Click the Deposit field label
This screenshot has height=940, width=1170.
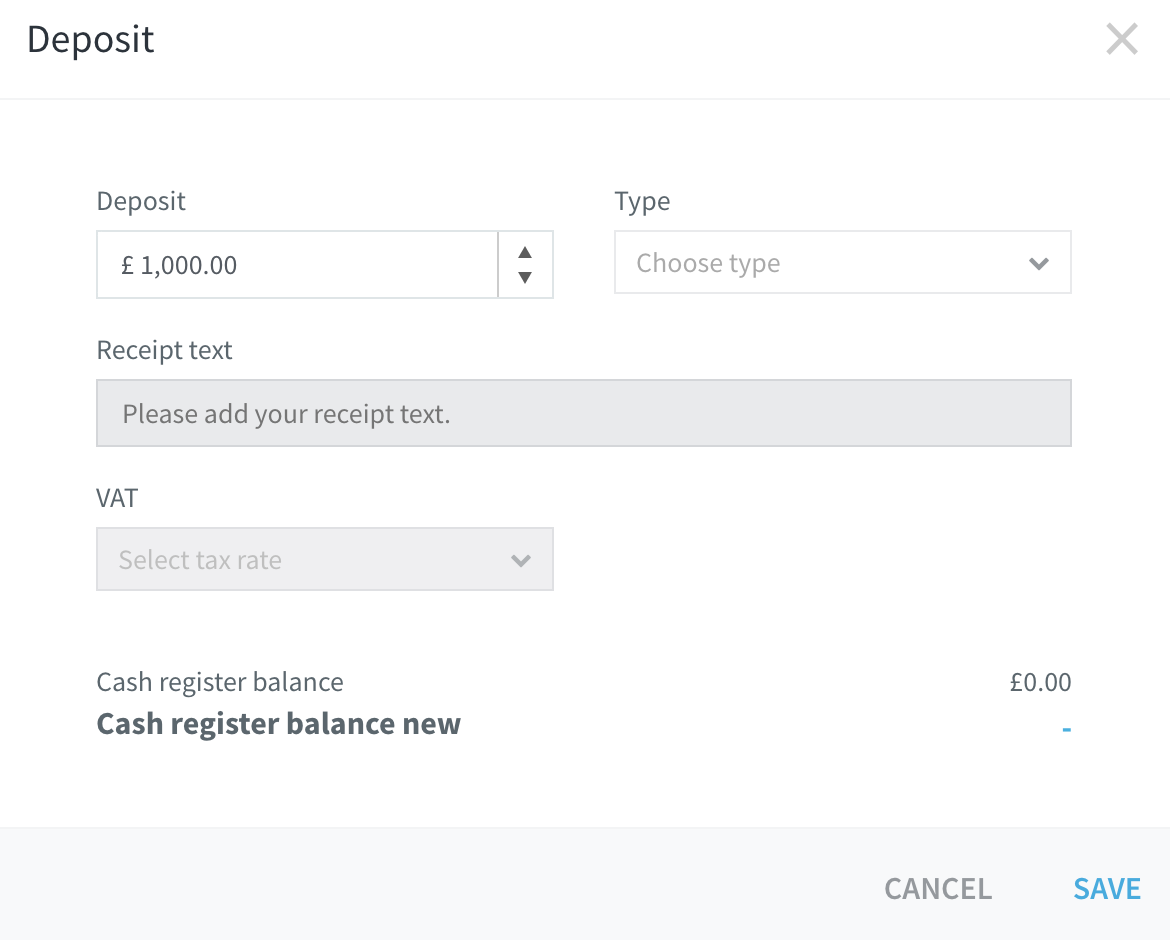coord(140,201)
